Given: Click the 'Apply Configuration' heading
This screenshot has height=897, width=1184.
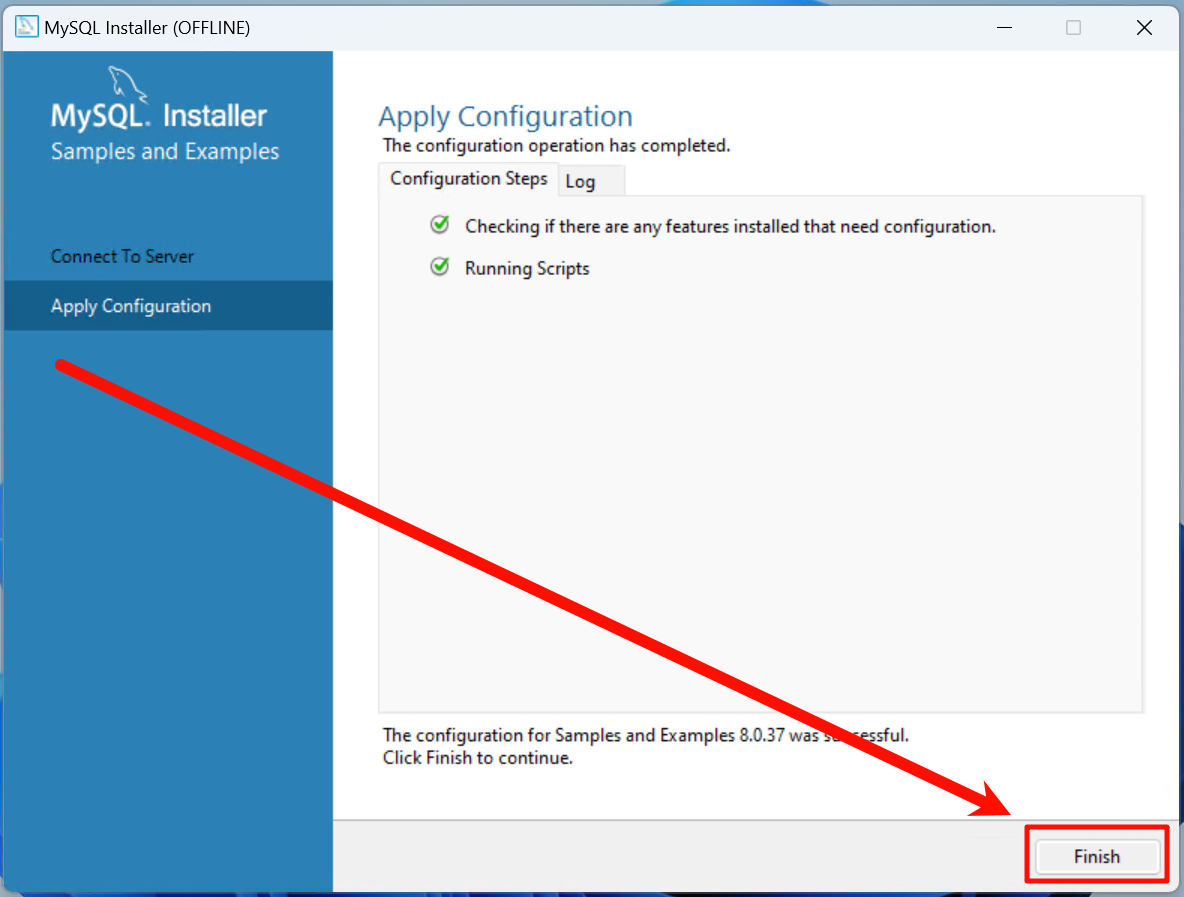Looking at the screenshot, I should pos(505,116).
